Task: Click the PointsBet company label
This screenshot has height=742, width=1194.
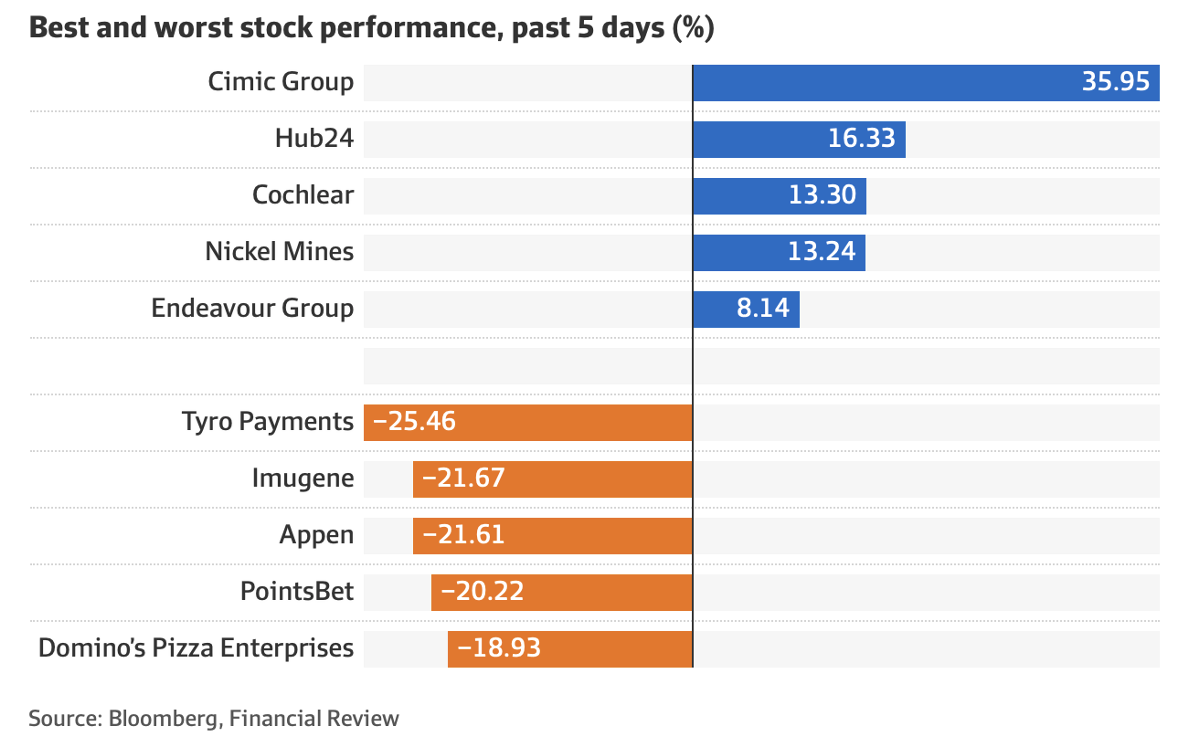Action: [x=297, y=592]
